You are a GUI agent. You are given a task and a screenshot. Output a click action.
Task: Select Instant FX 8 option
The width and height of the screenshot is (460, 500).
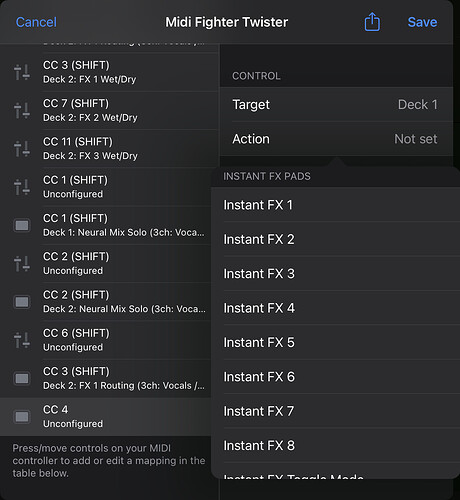335,445
